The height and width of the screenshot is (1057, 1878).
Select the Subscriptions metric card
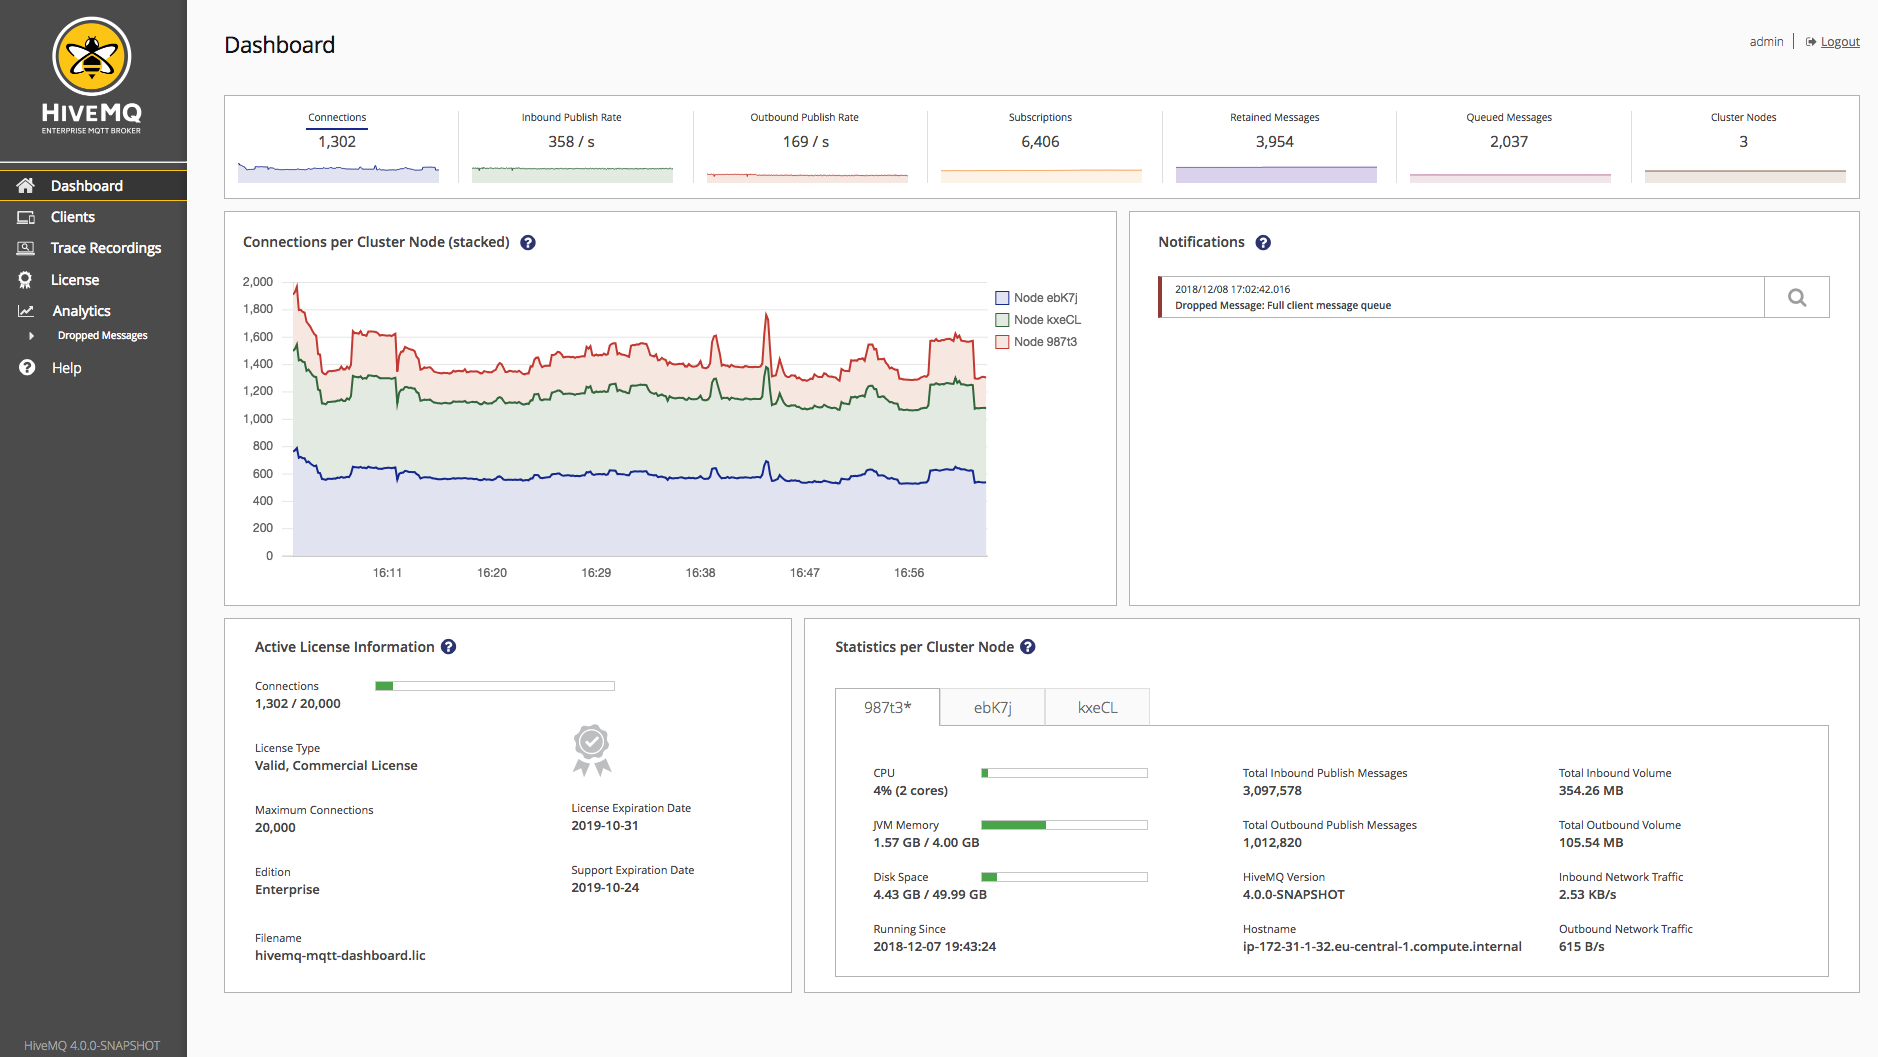1041,146
